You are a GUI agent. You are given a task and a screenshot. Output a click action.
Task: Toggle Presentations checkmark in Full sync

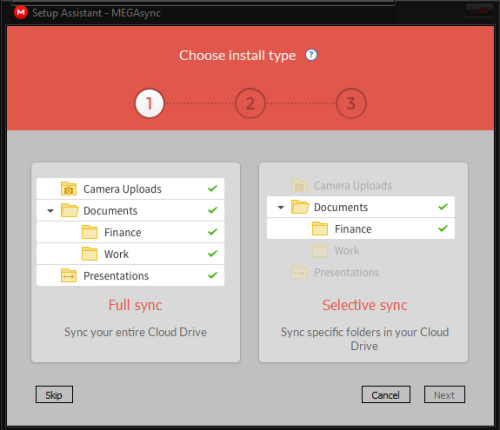(x=212, y=275)
